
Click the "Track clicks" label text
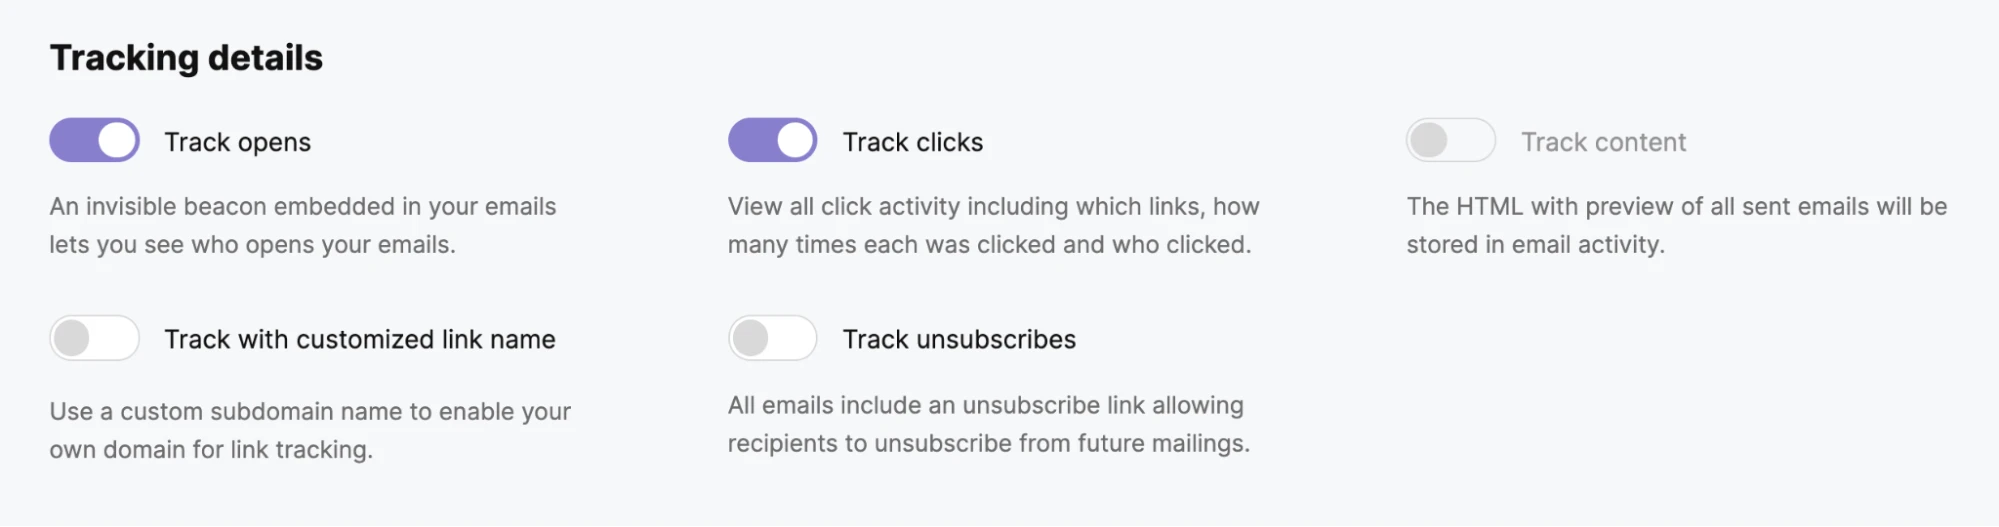pyautogui.click(x=912, y=142)
